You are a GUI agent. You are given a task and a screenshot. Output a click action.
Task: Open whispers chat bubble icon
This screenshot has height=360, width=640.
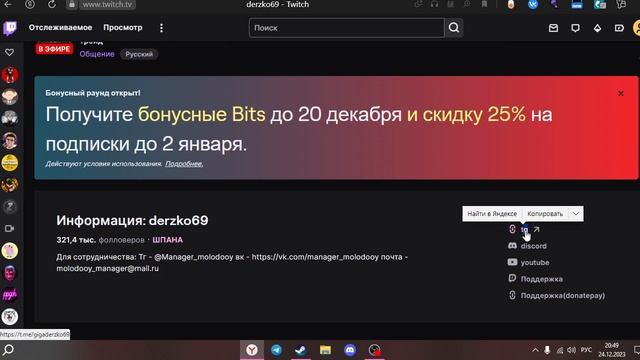[x=576, y=28]
